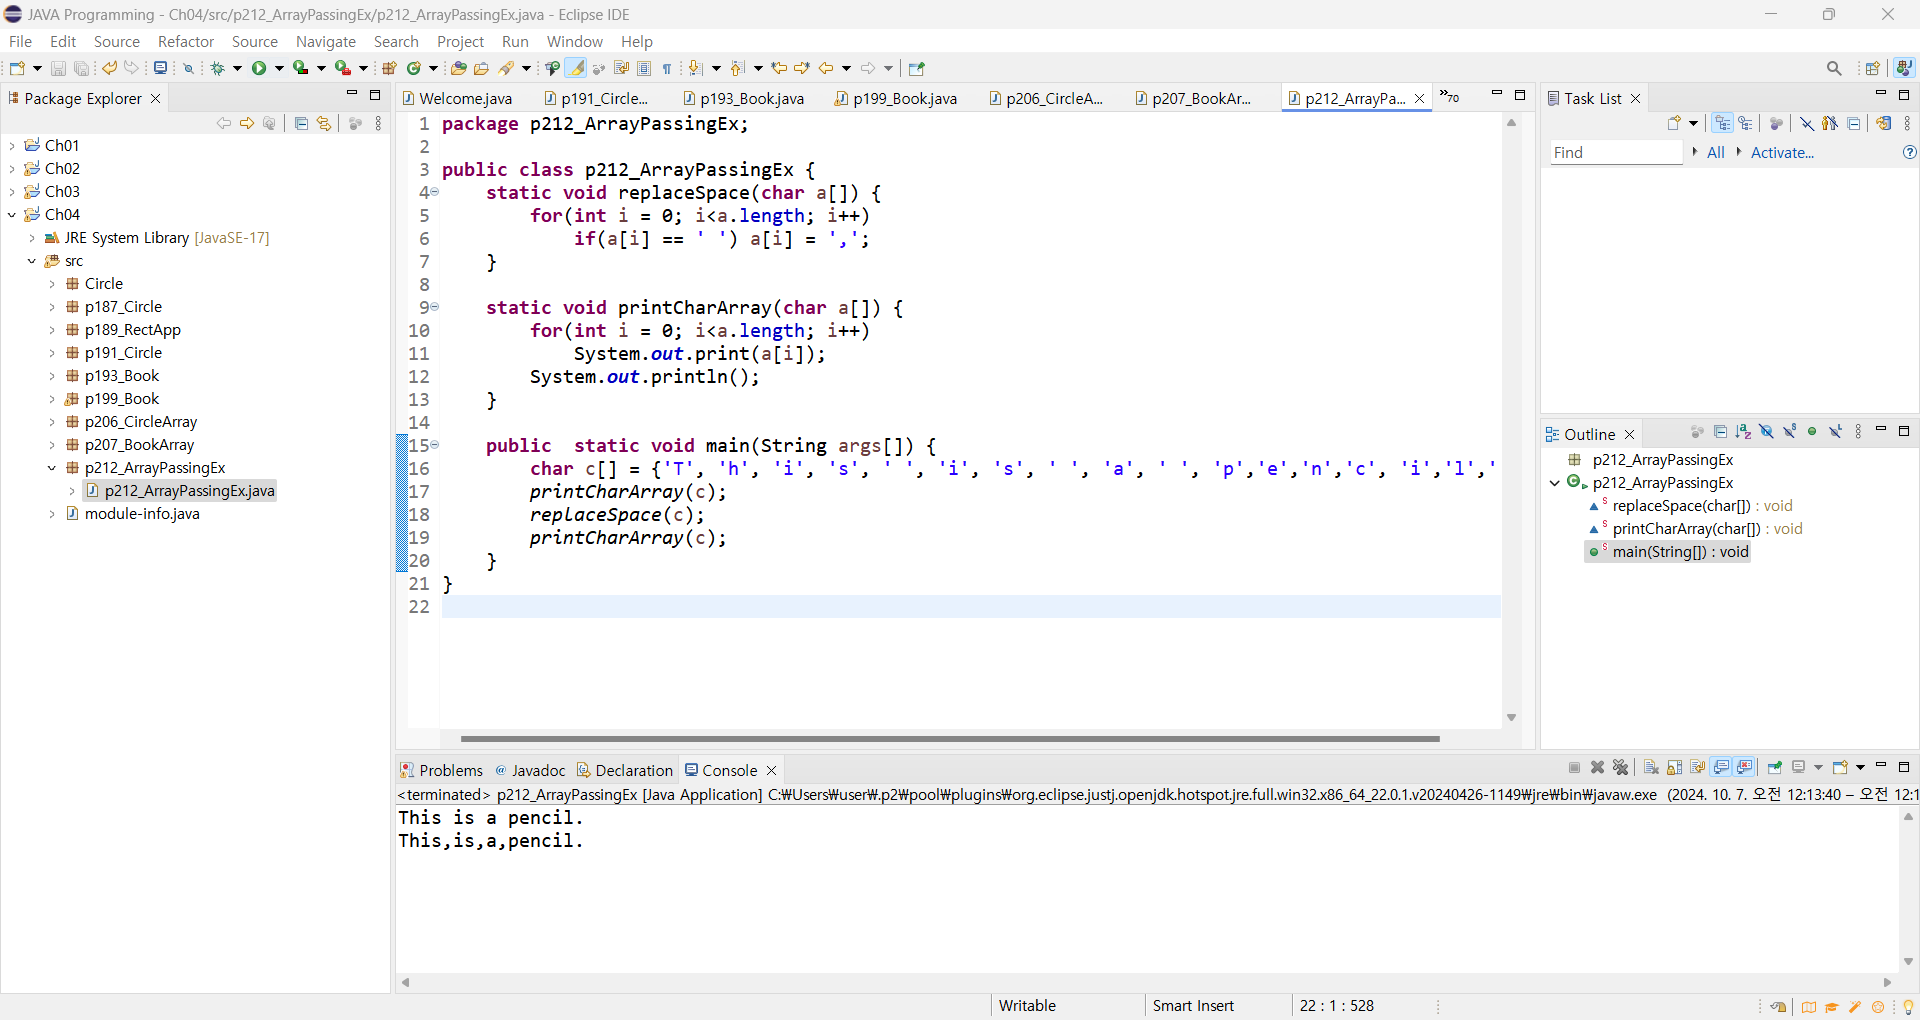Click the Debug bug icon in toolbar

(217, 68)
